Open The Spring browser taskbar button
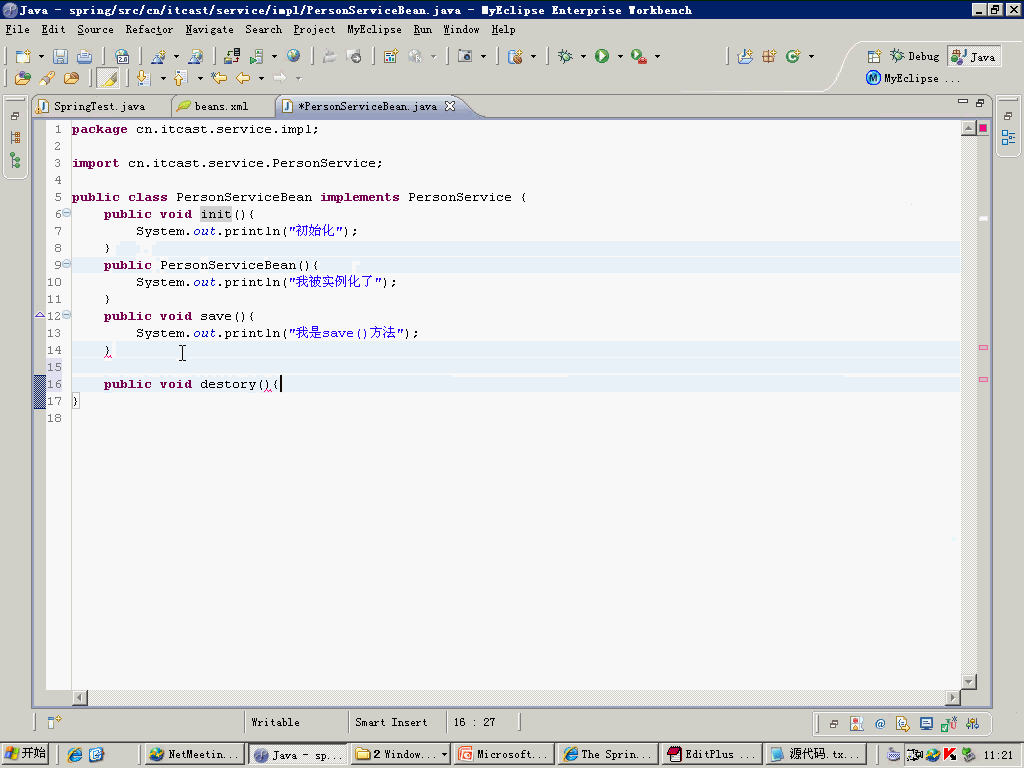The width and height of the screenshot is (1024, 768). (x=607, y=754)
